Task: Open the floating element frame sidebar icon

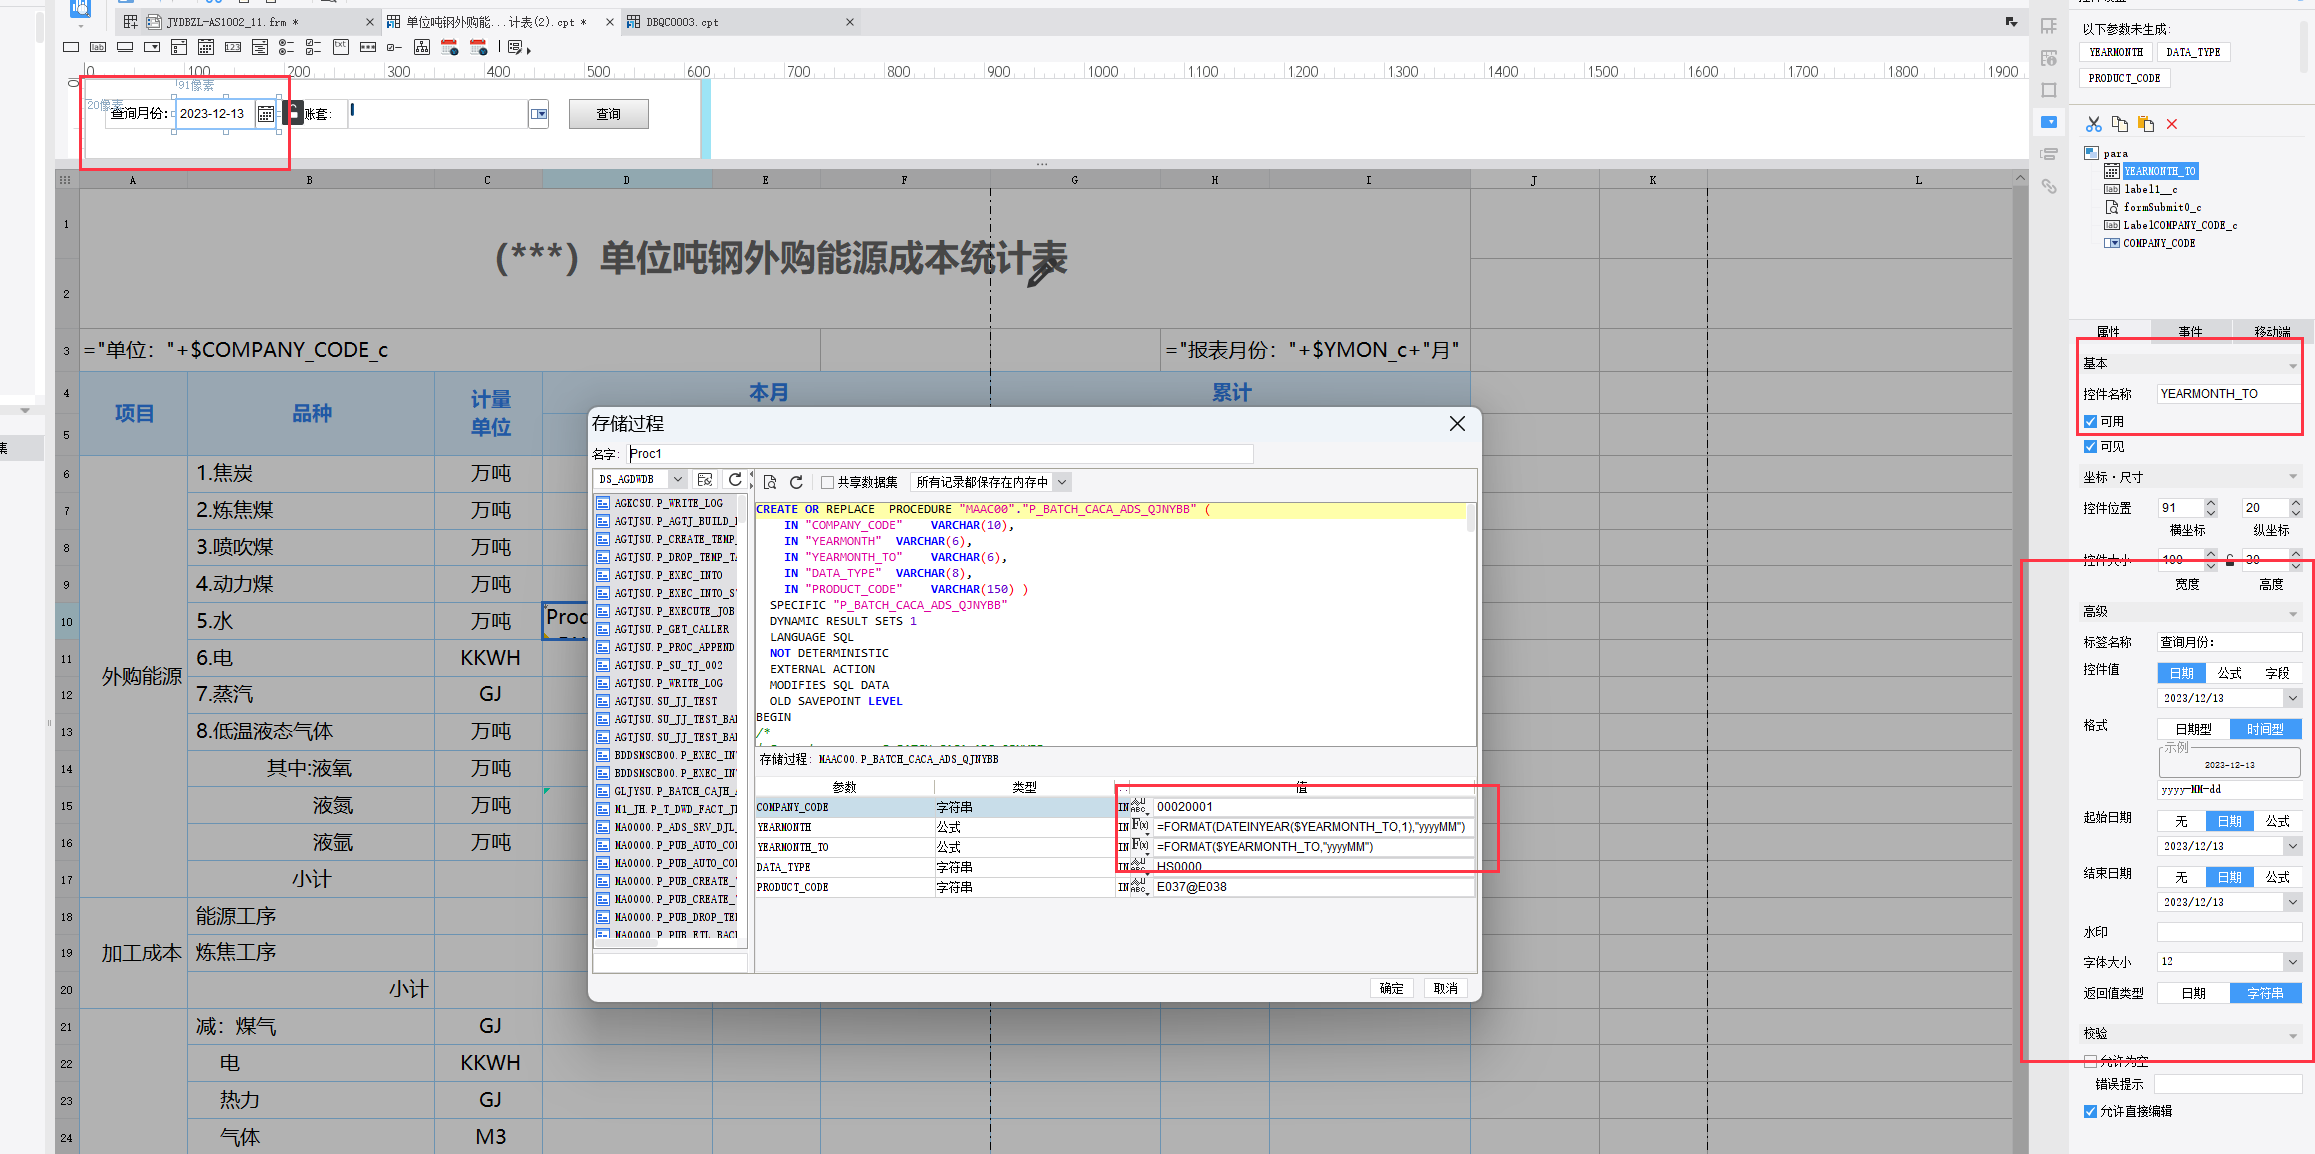Action: 2049,90
